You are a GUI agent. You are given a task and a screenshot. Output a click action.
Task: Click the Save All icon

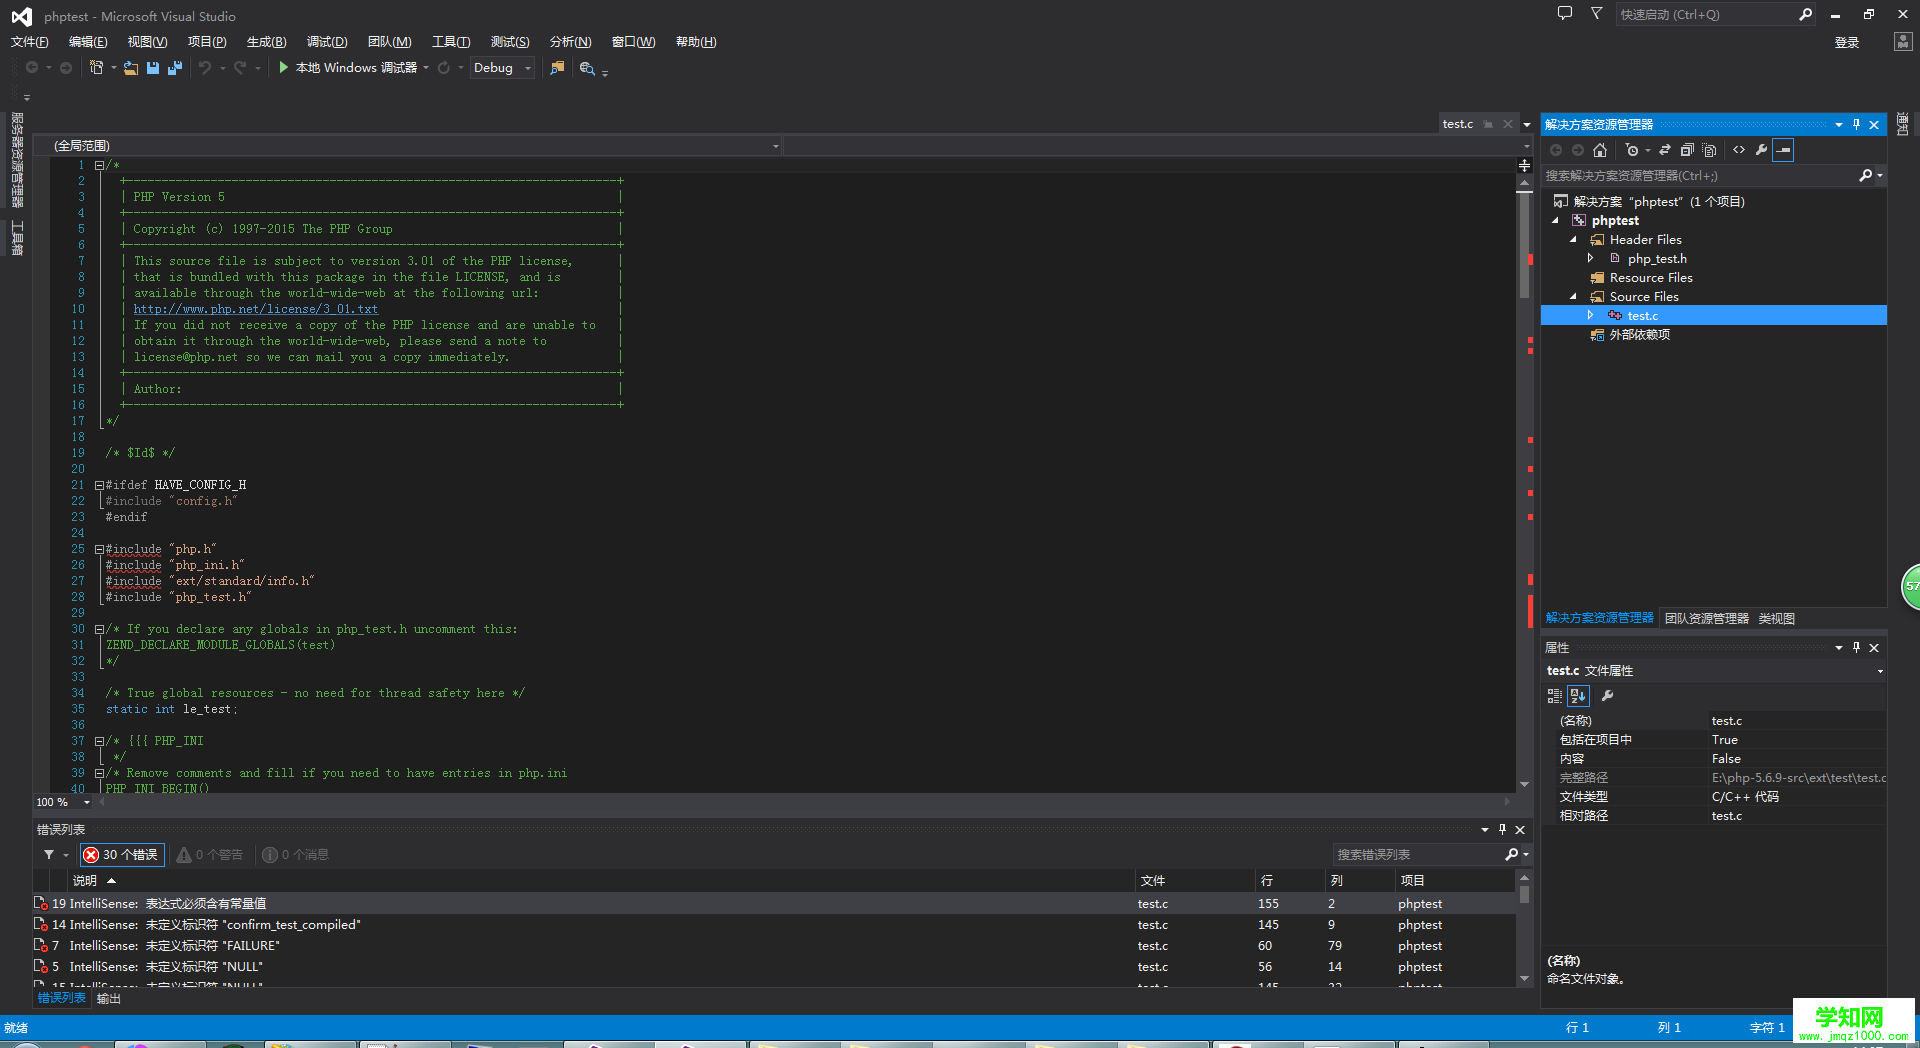coord(175,68)
